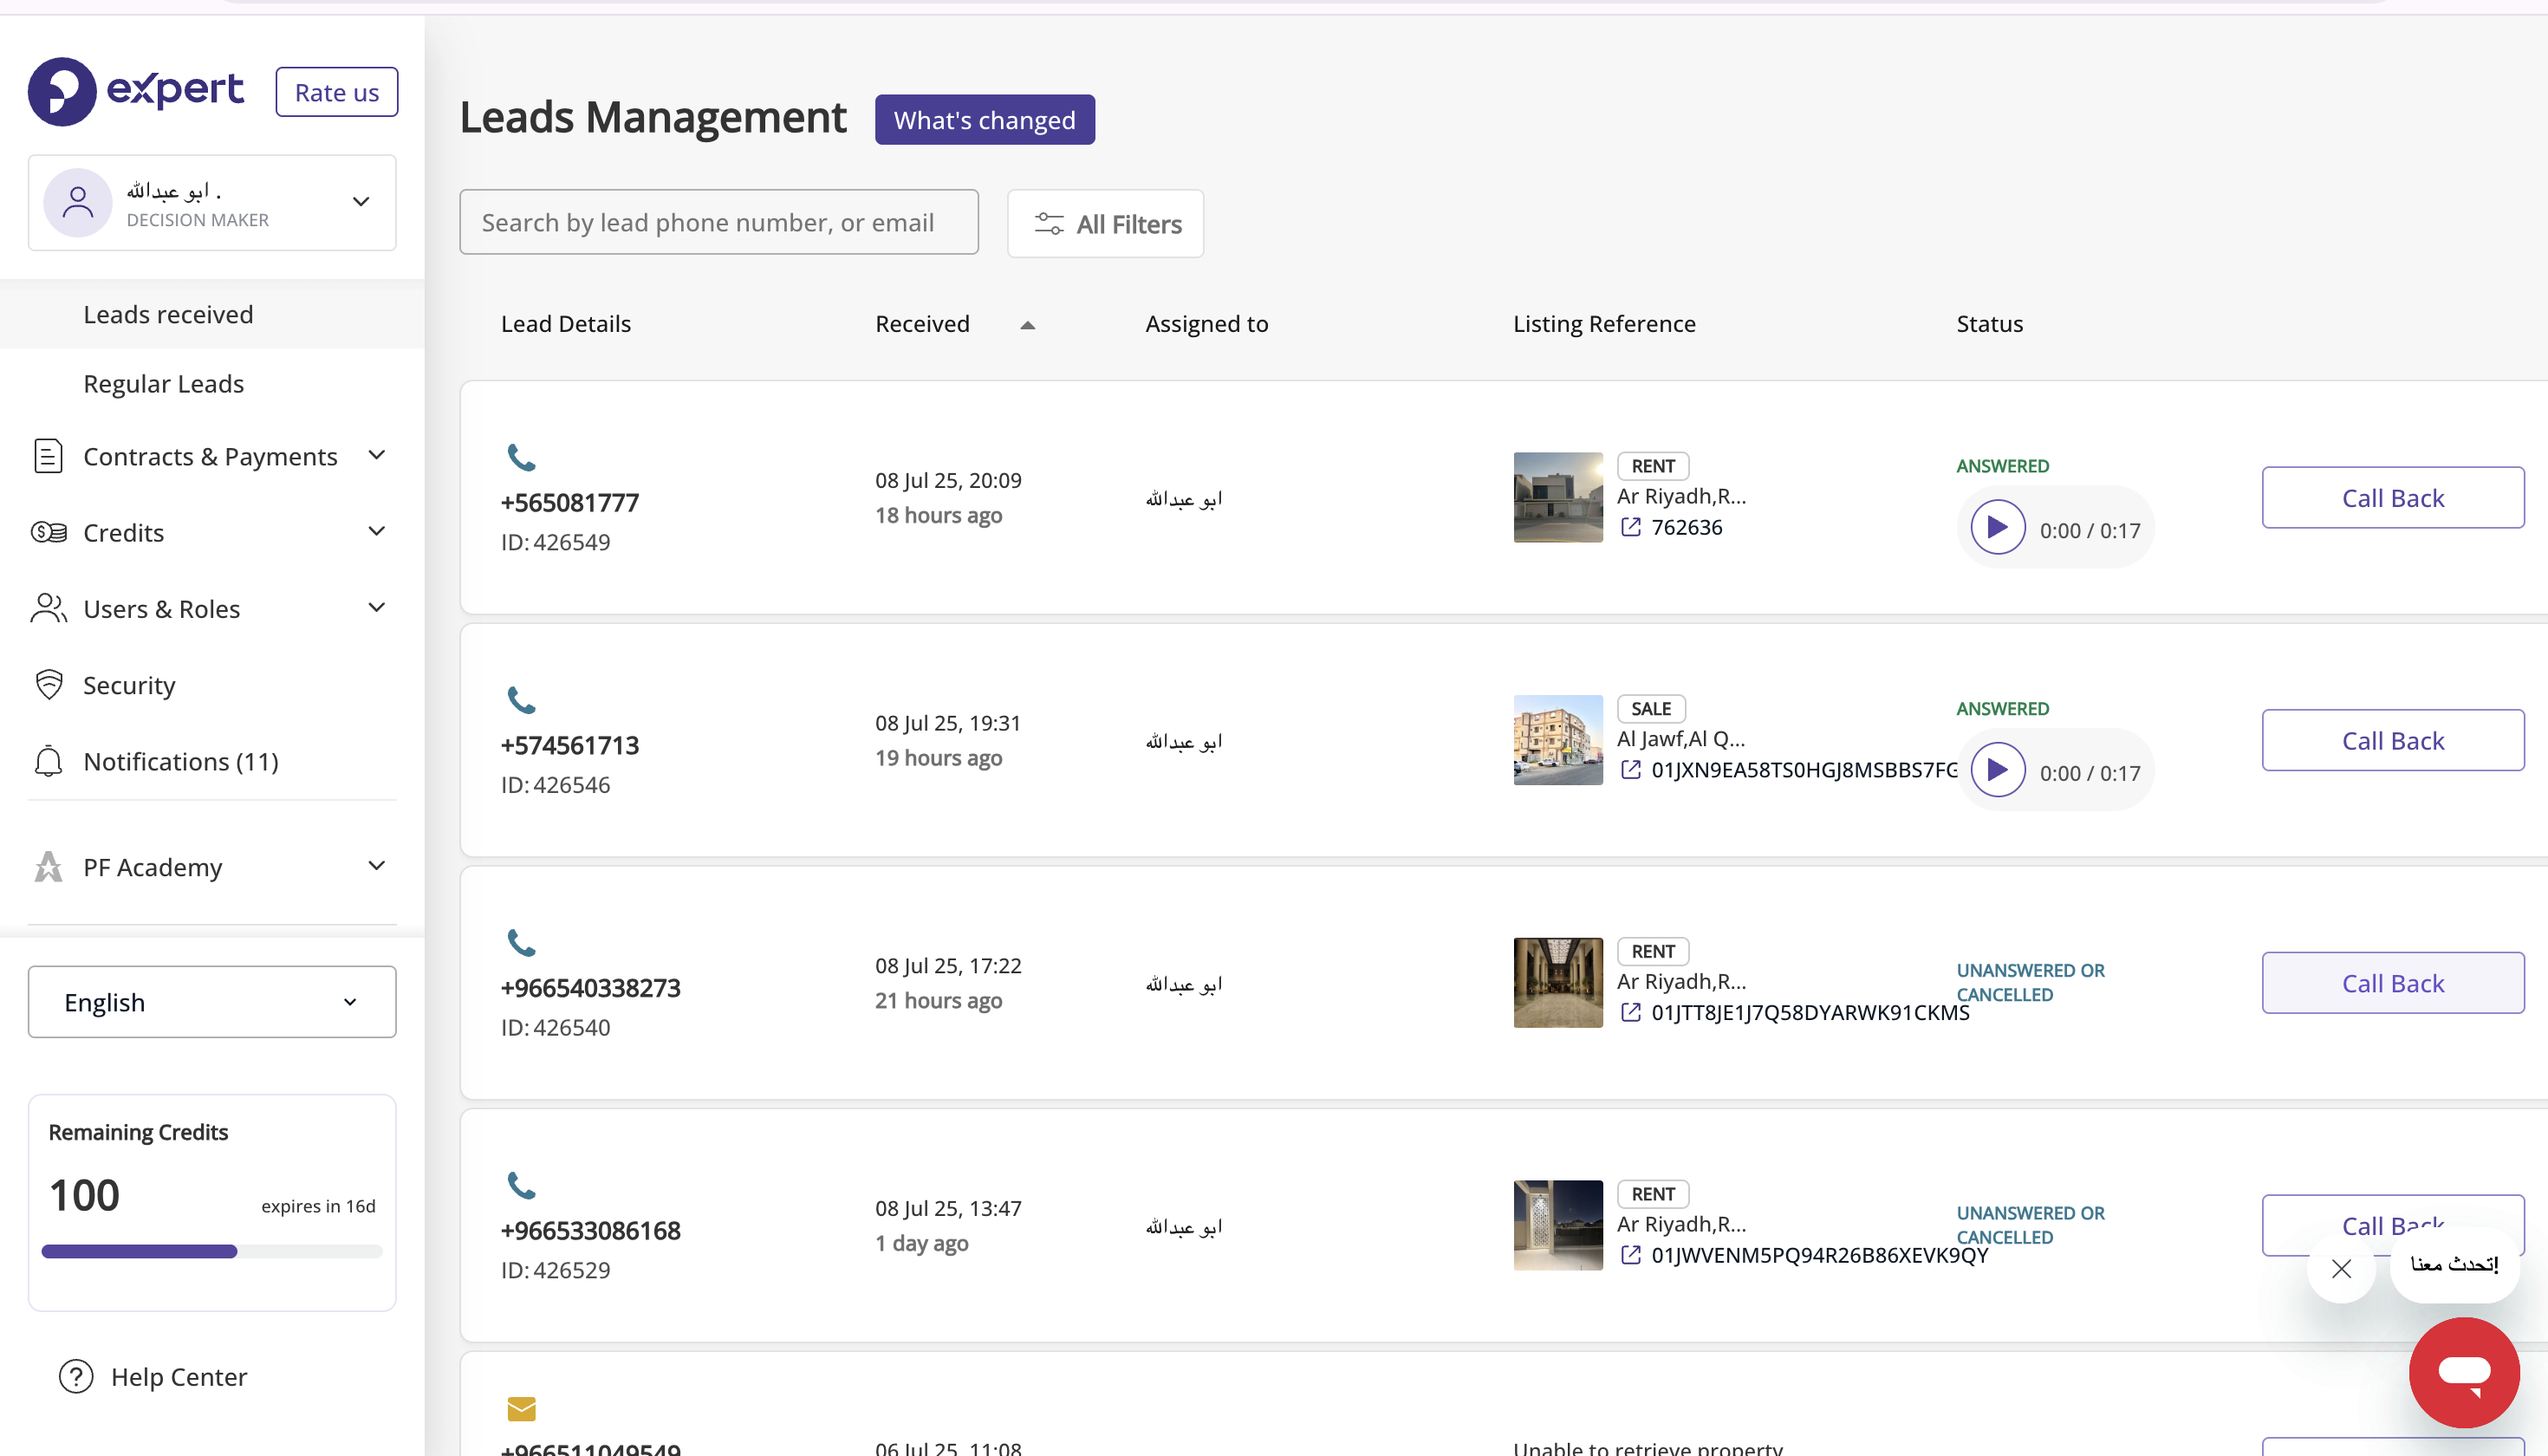Open the red chat support bubble

2464,1372
